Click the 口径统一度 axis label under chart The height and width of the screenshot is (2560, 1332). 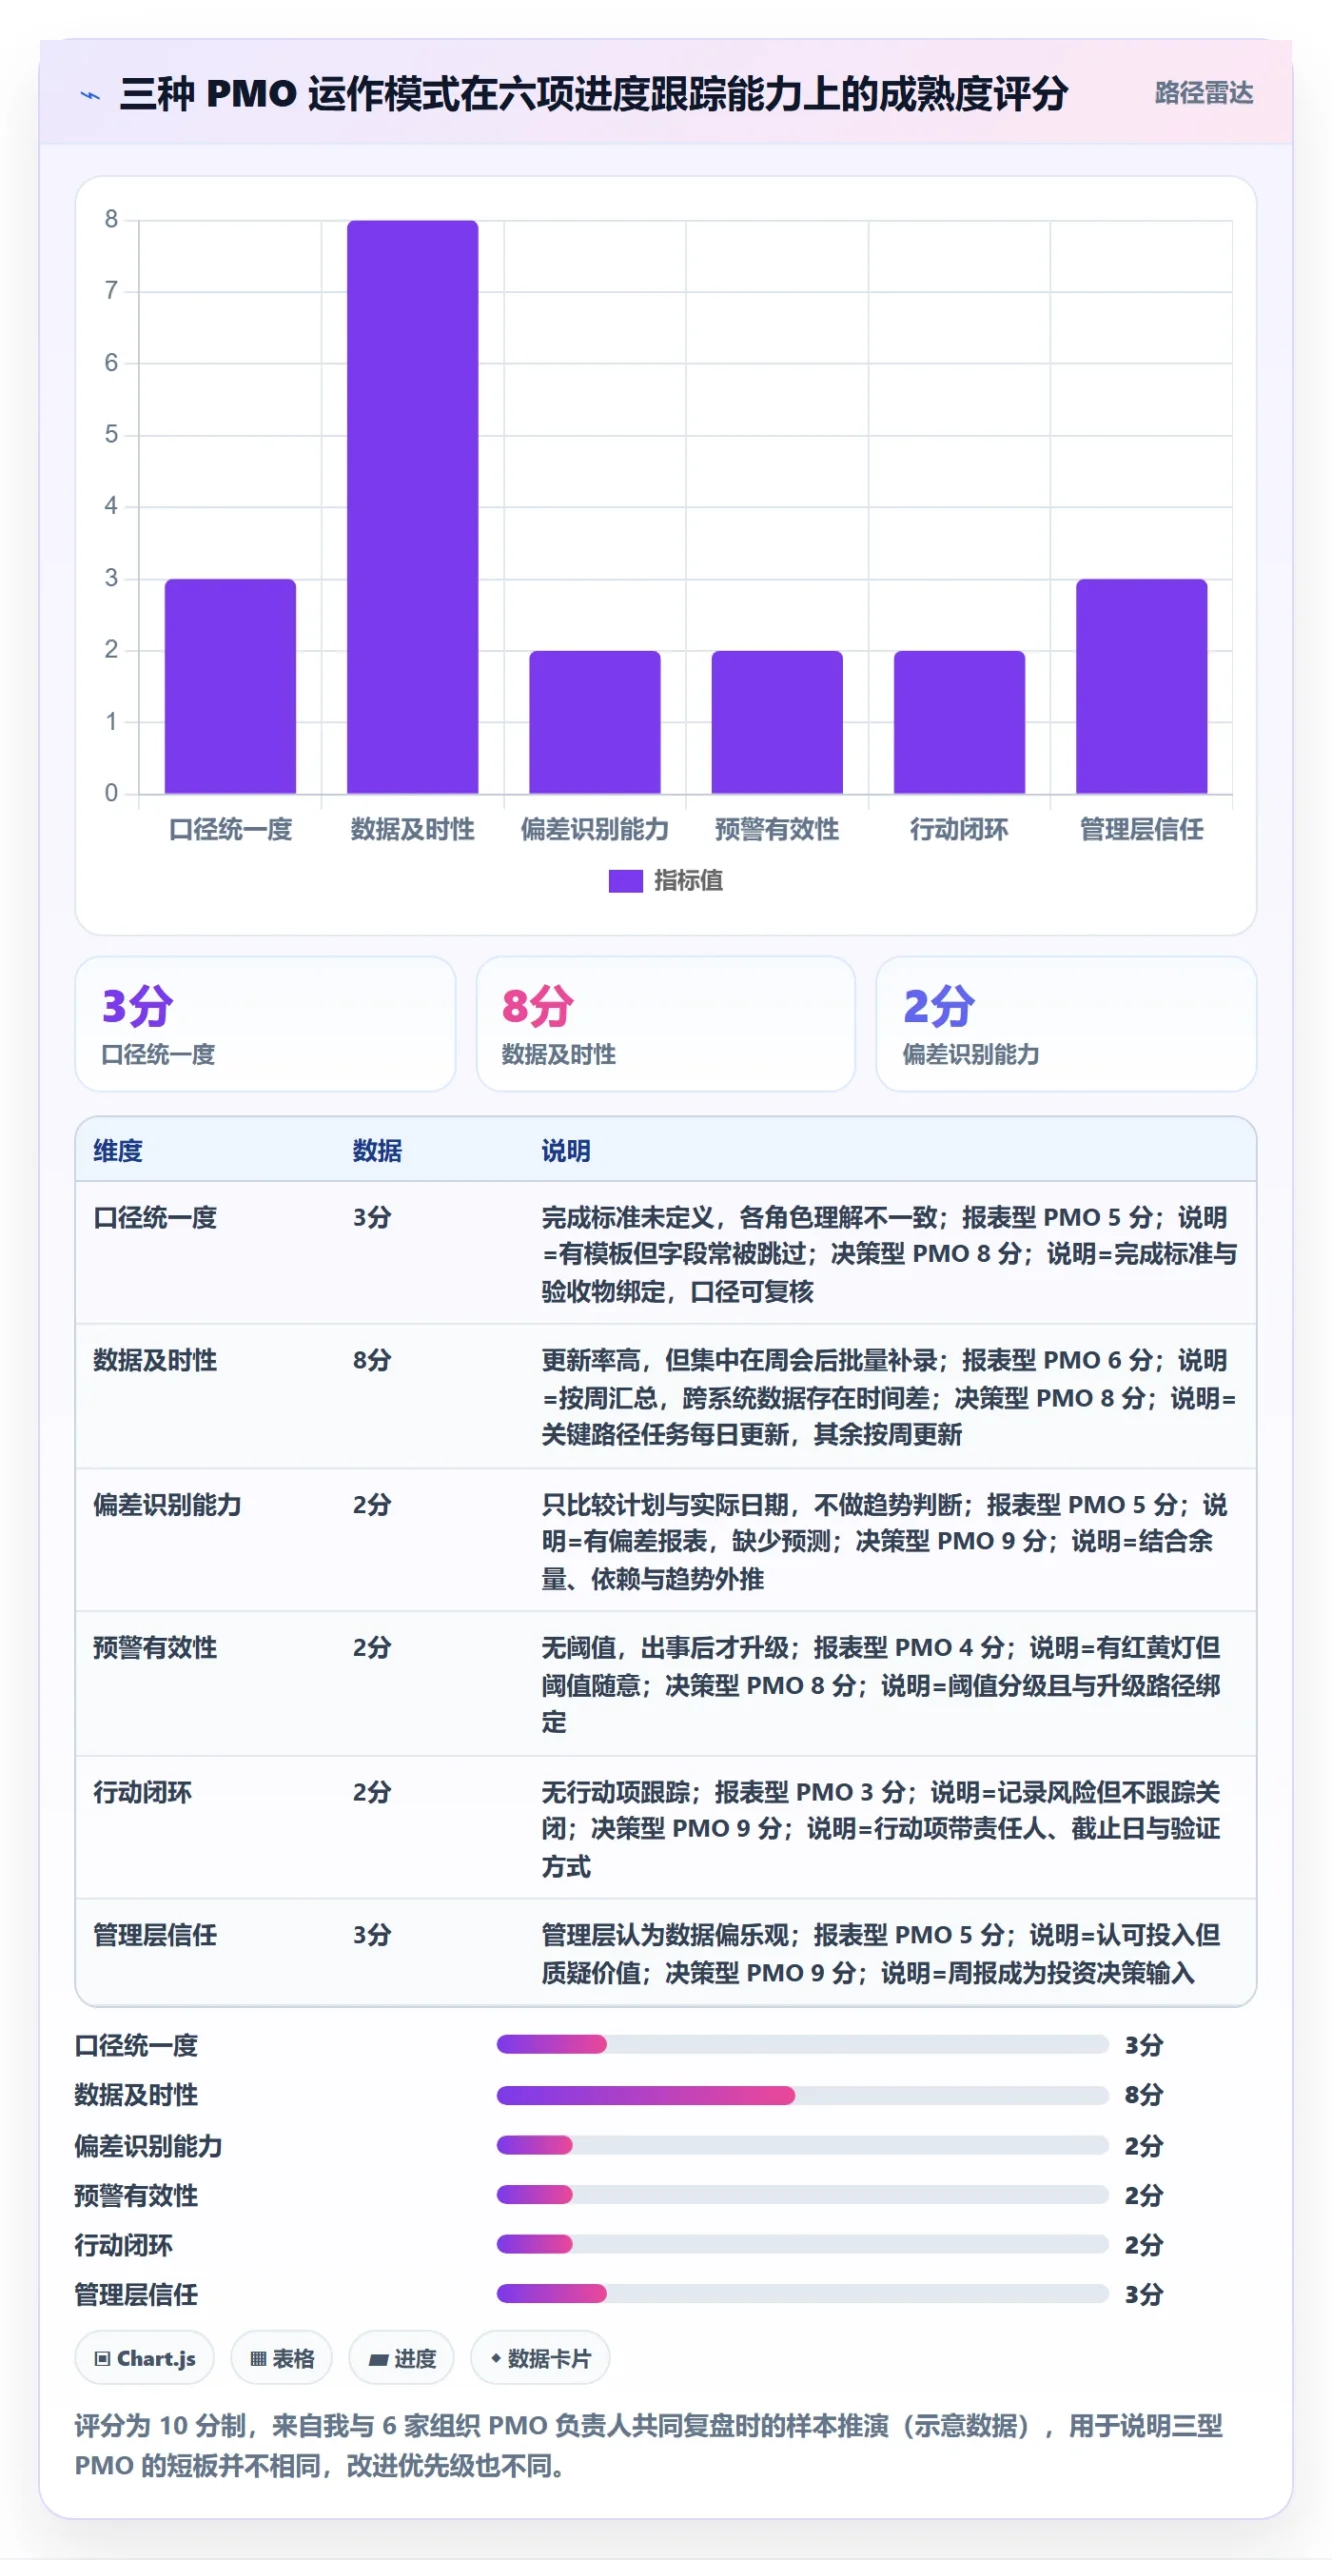230,829
